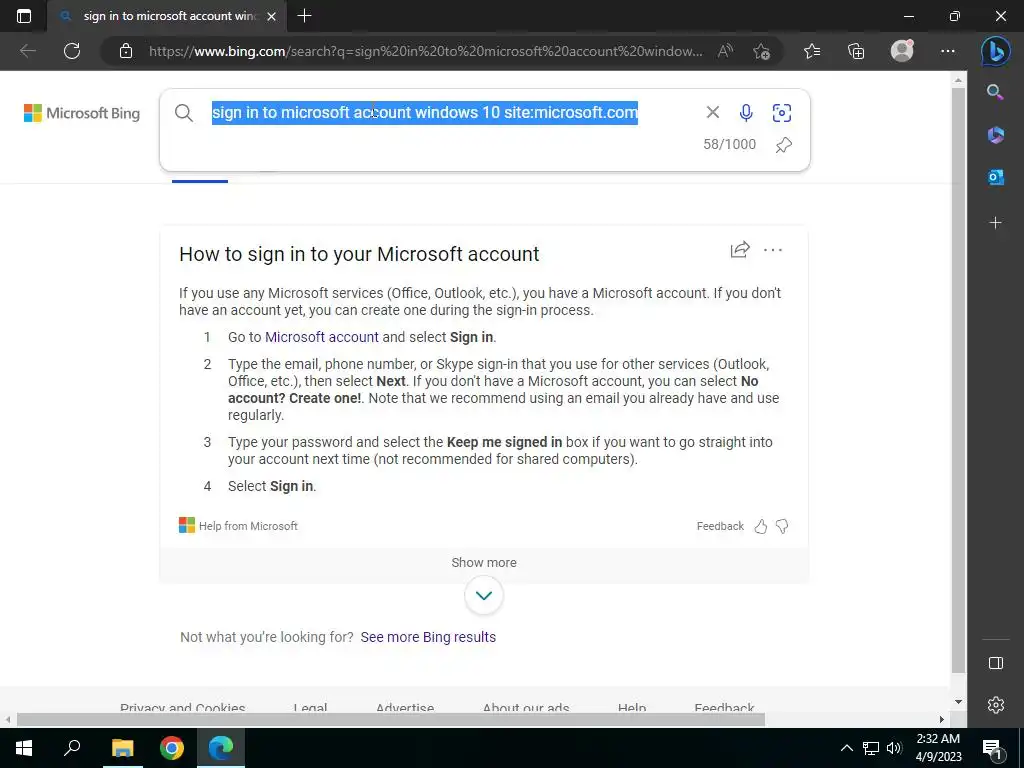View site information lock icon
Viewport: 1024px width, 768px height.
pyautogui.click(x=126, y=51)
